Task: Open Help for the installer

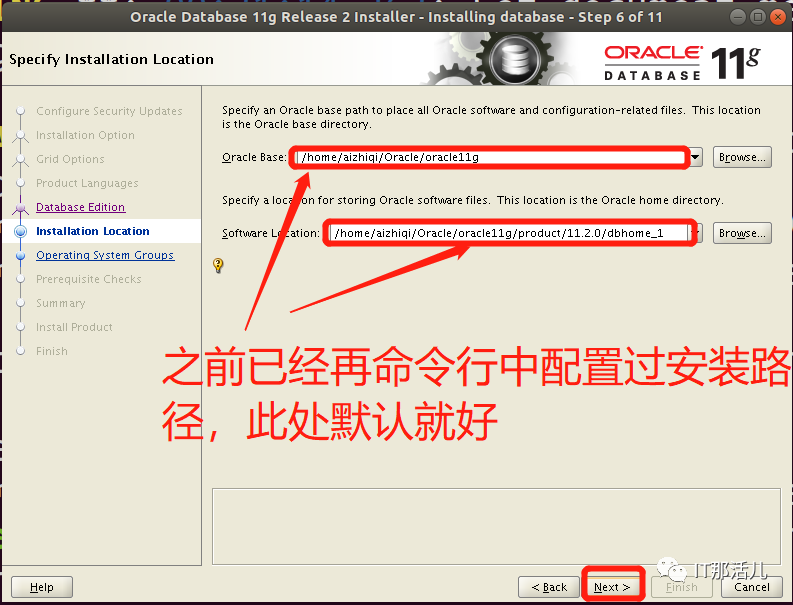Action: [42, 587]
